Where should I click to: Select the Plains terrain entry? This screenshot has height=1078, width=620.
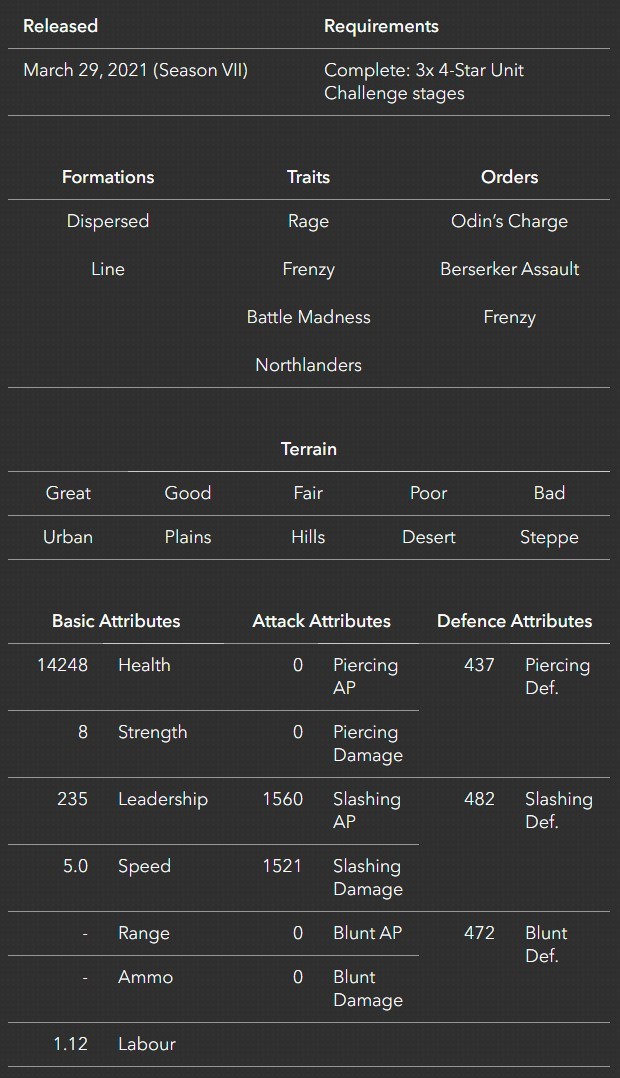pyautogui.click(x=188, y=537)
